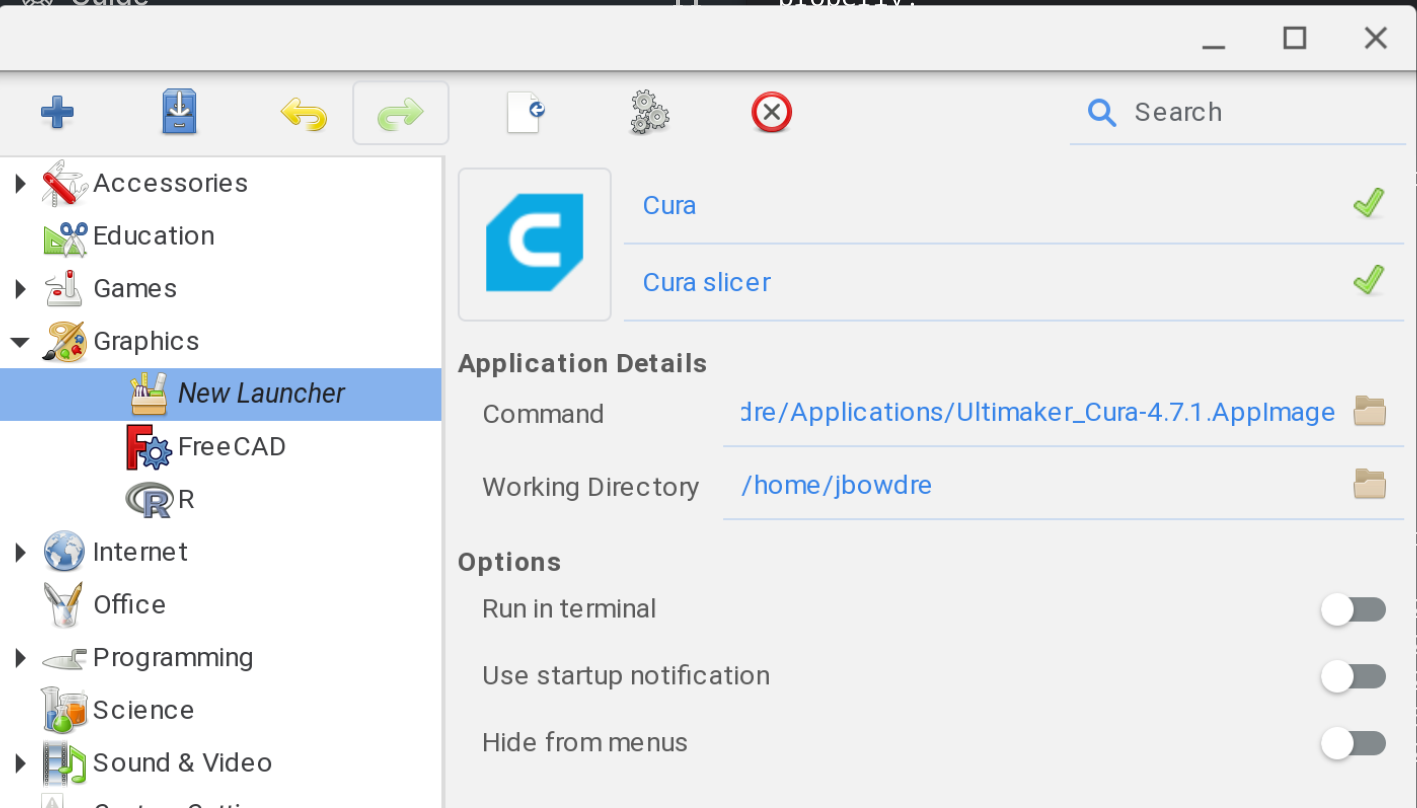Click the Education category icon
Viewport: 1417px width, 808px height.
(65, 237)
